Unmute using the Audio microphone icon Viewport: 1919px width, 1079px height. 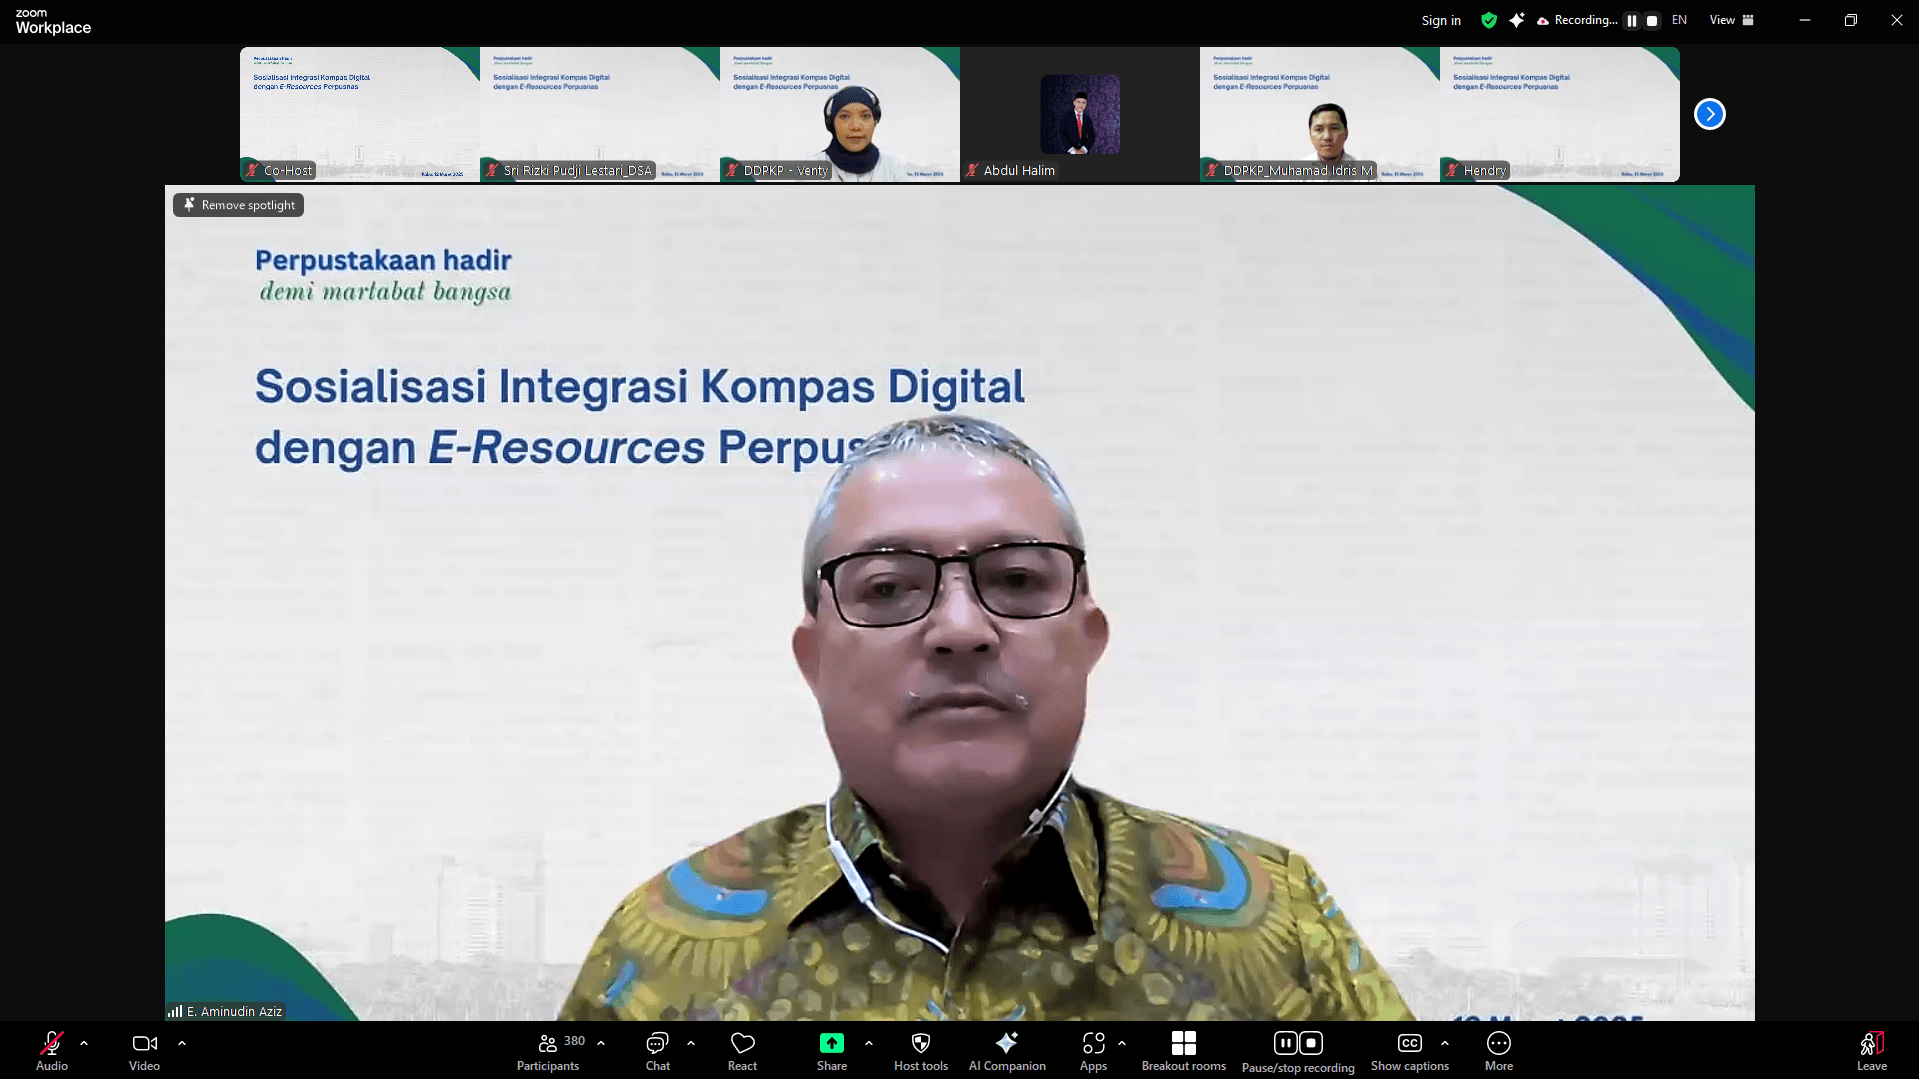(x=52, y=1043)
